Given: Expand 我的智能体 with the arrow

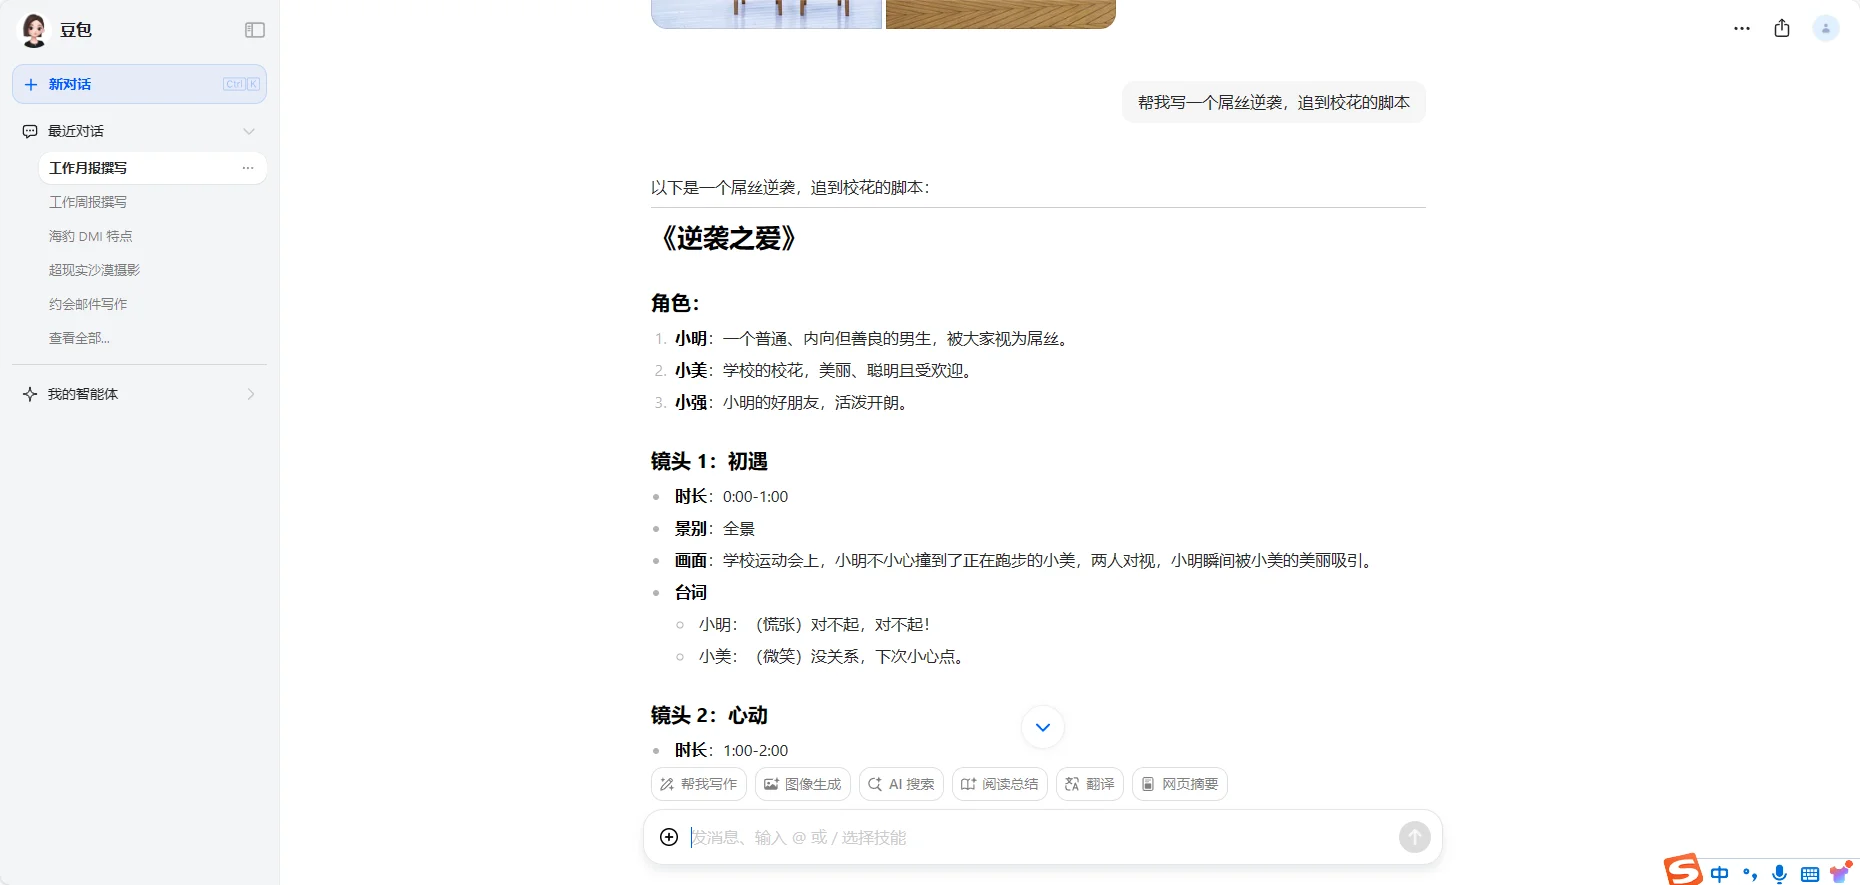Looking at the screenshot, I should tap(250, 394).
